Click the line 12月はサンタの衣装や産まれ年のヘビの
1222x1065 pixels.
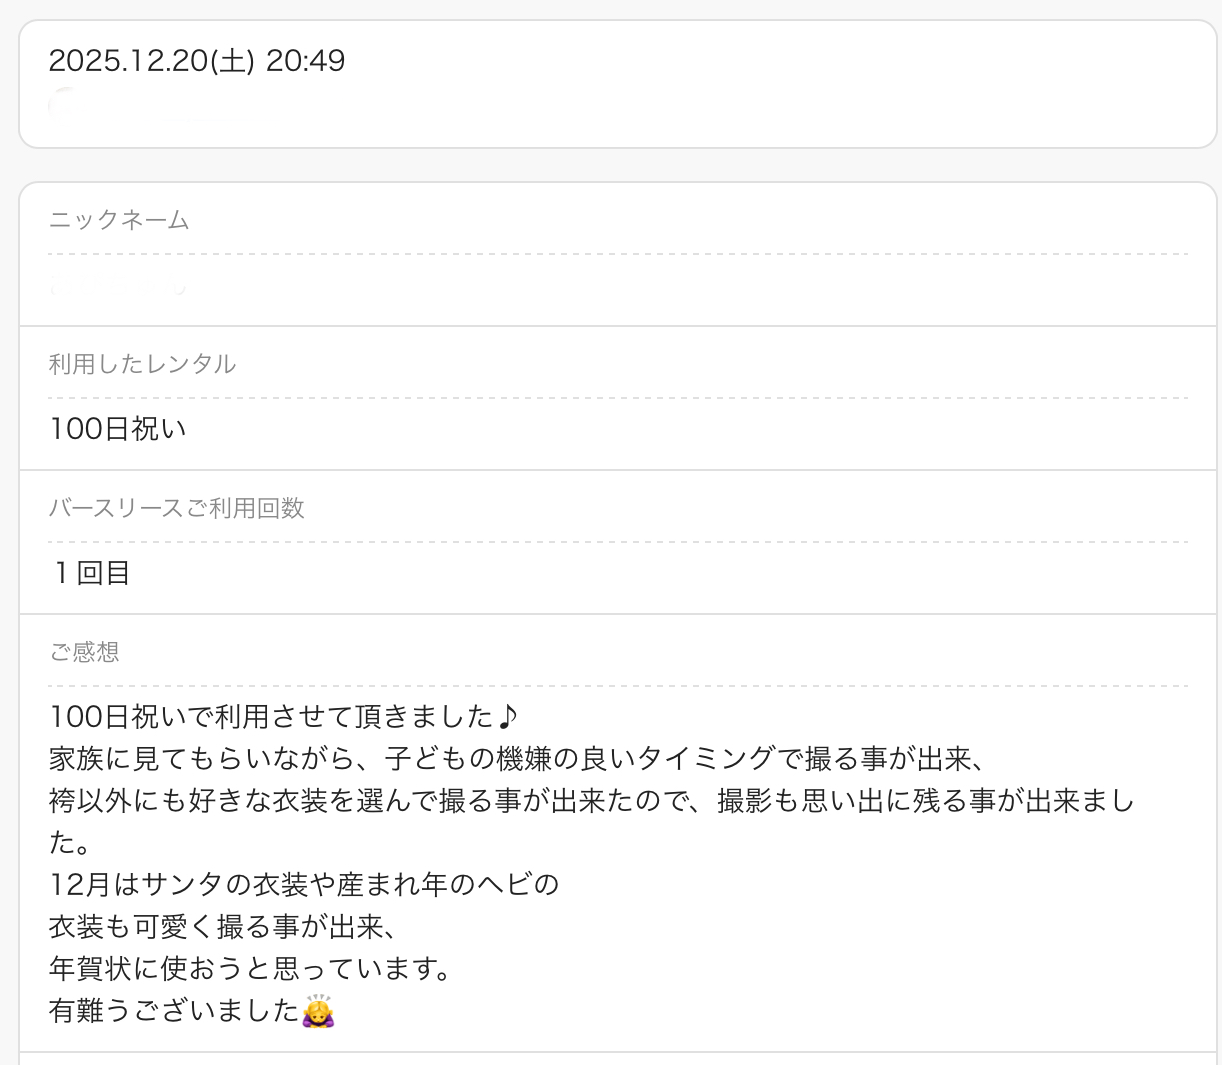coord(304,884)
